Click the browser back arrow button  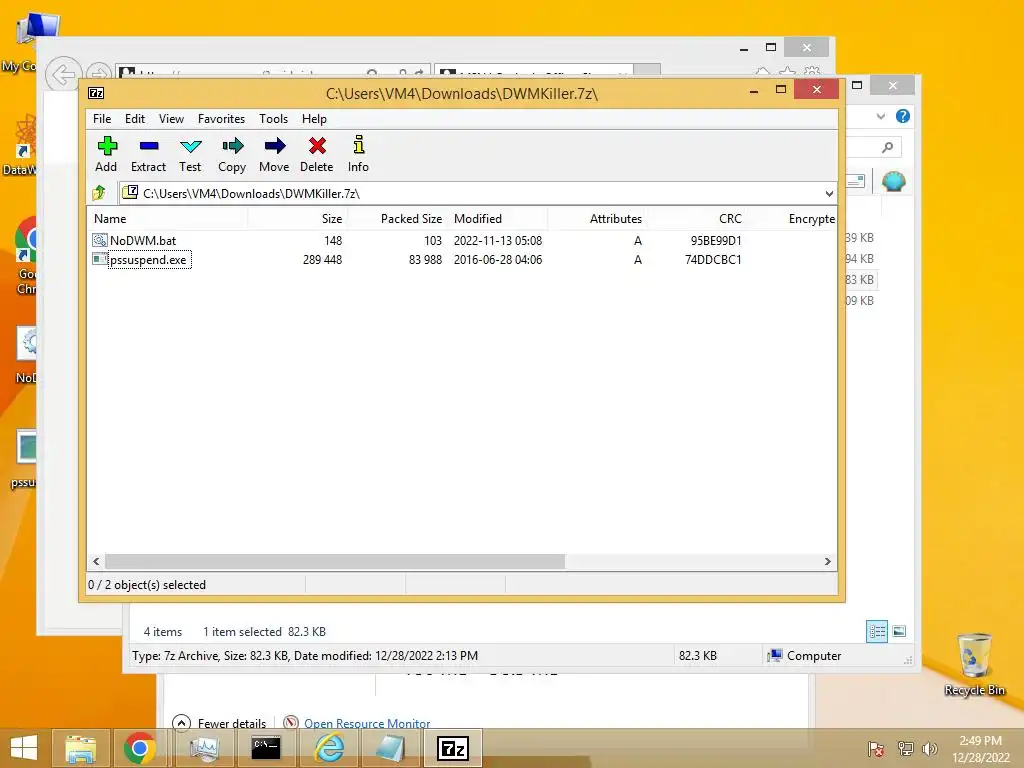pyautogui.click(x=63, y=74)
